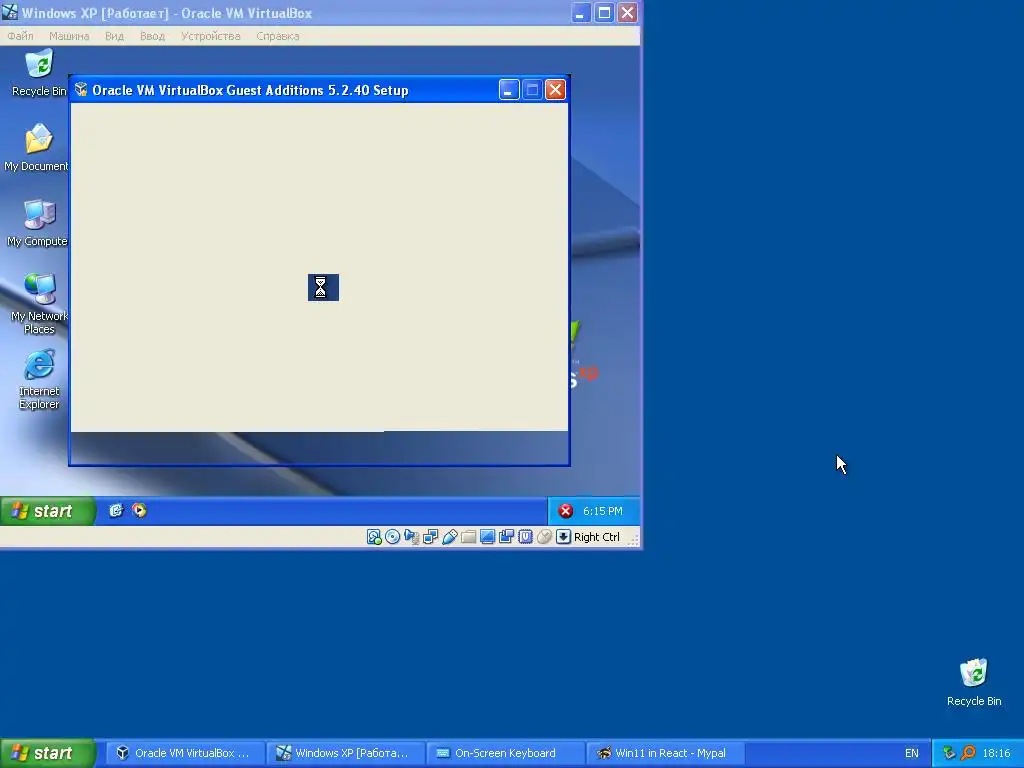1024x768 pixels.
Task: Click the VirtualBox window title bar icon
Action: [x=10, y=12]
